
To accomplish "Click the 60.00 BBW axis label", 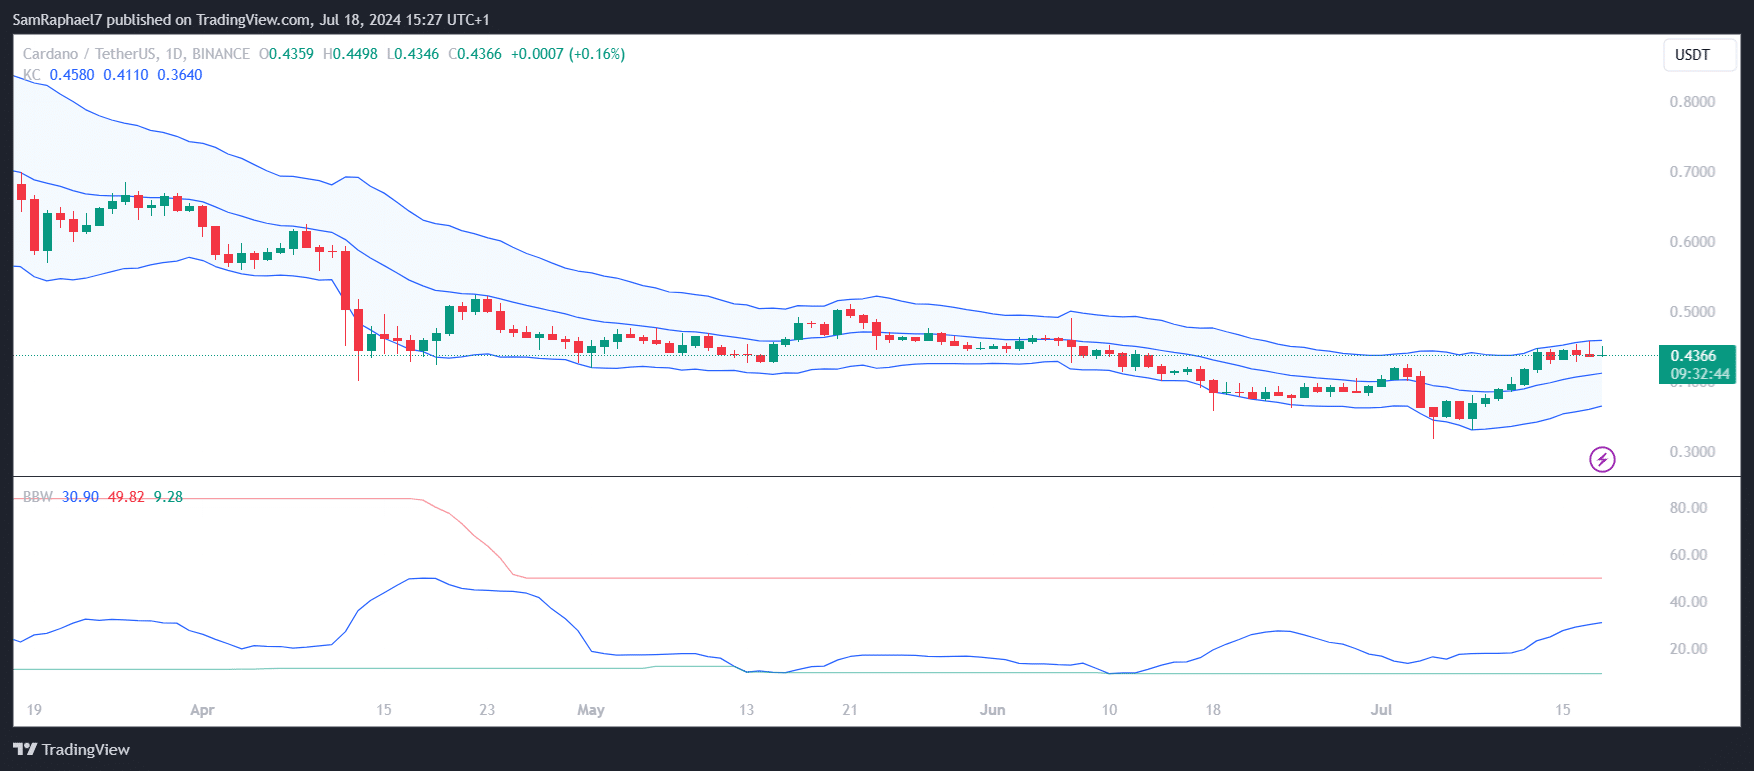I will pyautogui.click(x=1689, y=555).
